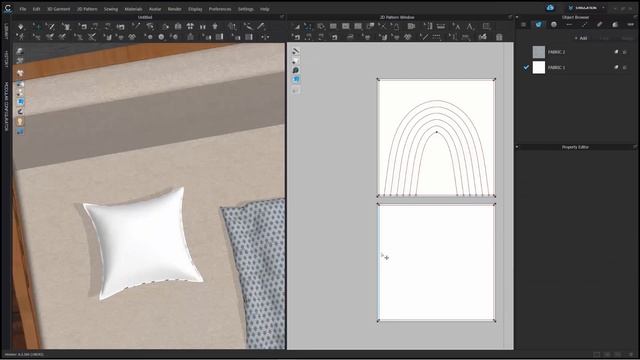The width and height of the screenshot is (640, 360).
Task: Open the MODULAR CONFIGURATOR side tab
Action: coord(6,106)
